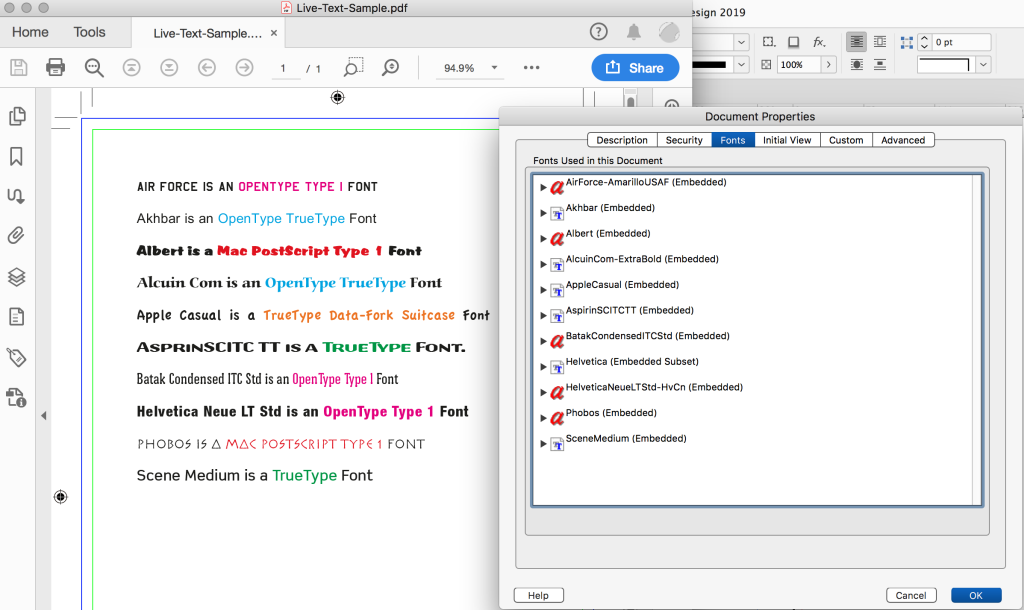The height and width of the screenshot is (610, 1024).
Task: Switch to the Description tab
Action: (622, 140)
